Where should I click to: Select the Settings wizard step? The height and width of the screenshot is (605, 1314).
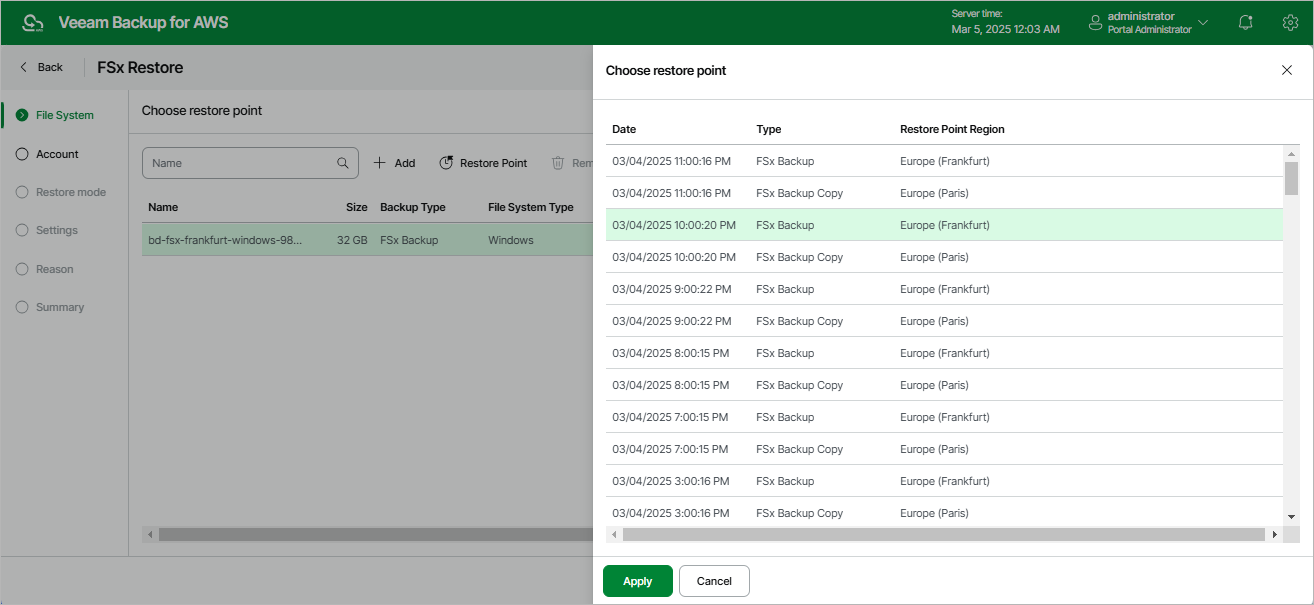click(x=56, y=230)
